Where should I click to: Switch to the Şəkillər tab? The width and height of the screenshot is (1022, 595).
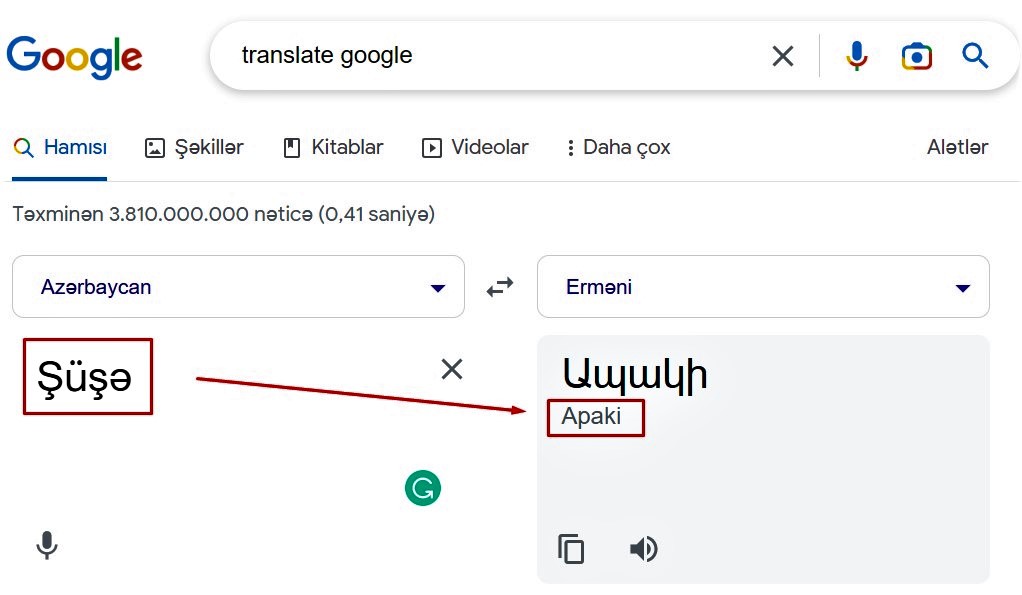[194, 148]
